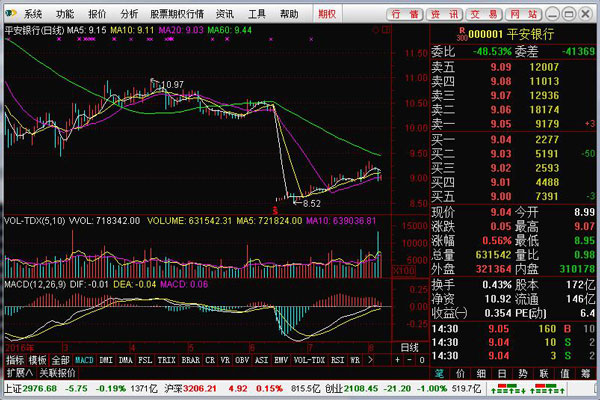Screen dimensions: 600x400
Task: Select the DMI indicator
Action: click(106, 360)
